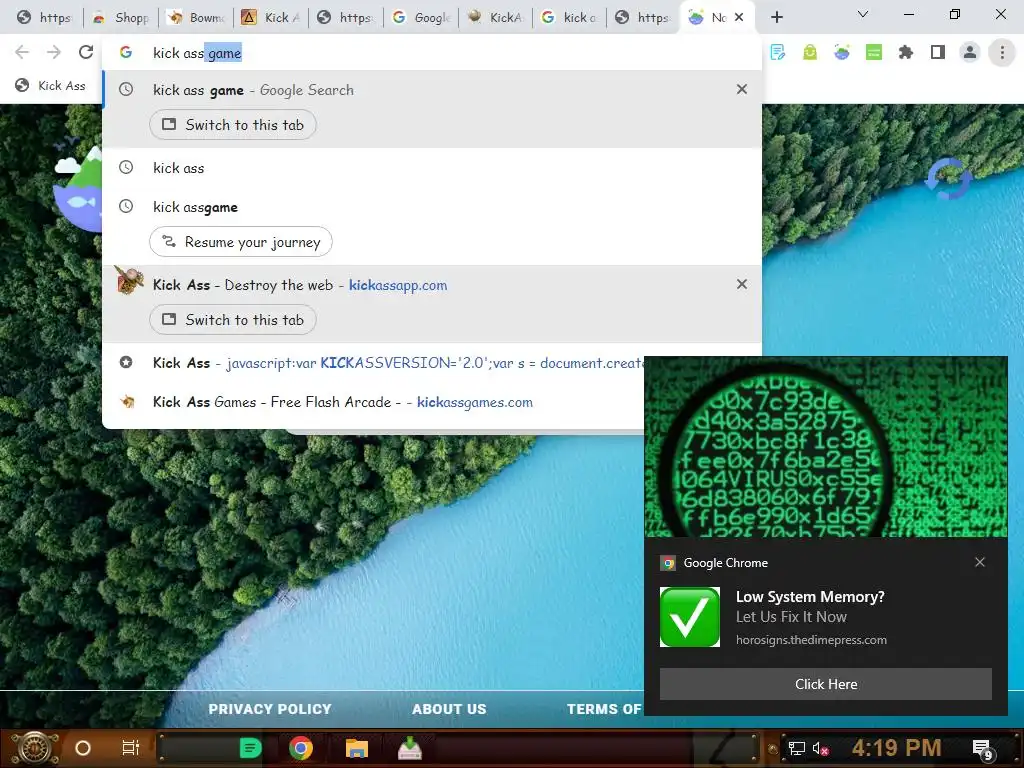Image resolution: width=1024 pixels, height=768 pixels.
Task: Open the green notes app on taskbar
Action: click(250, 748)
